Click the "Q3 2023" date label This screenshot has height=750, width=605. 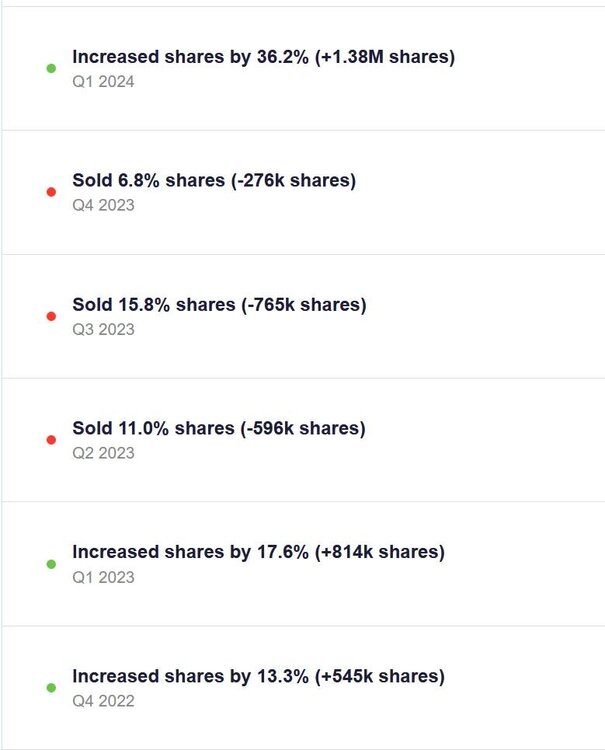click(103, 329)
